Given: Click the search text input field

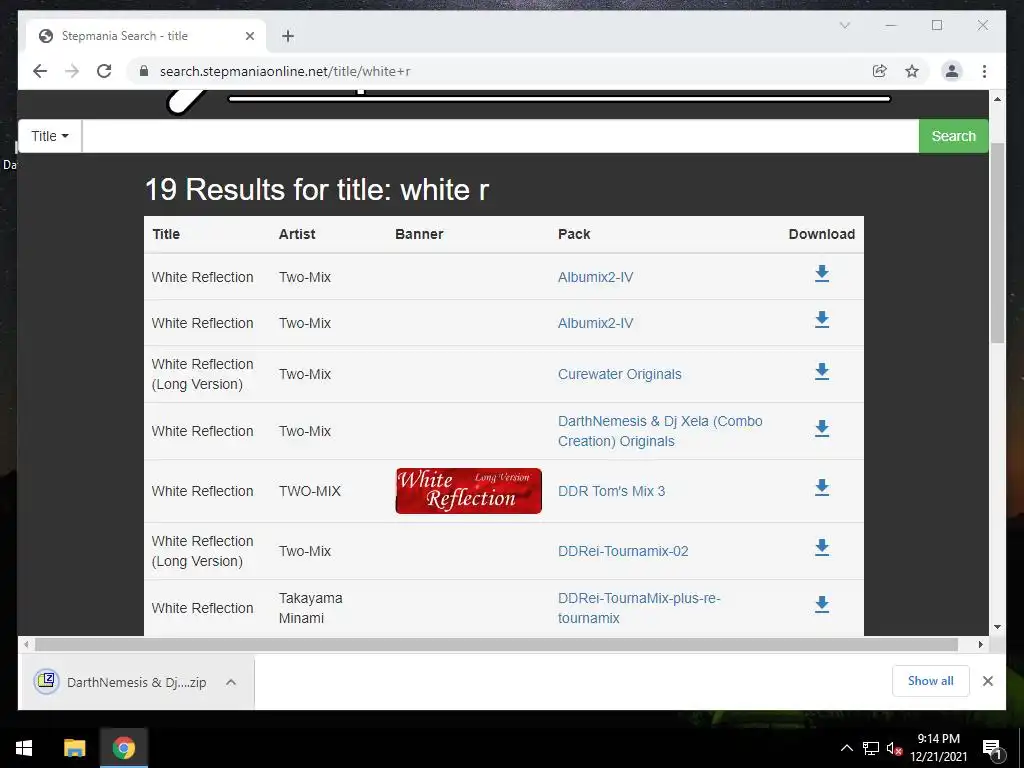Looking at the screenshot, I should coord(500,136).
